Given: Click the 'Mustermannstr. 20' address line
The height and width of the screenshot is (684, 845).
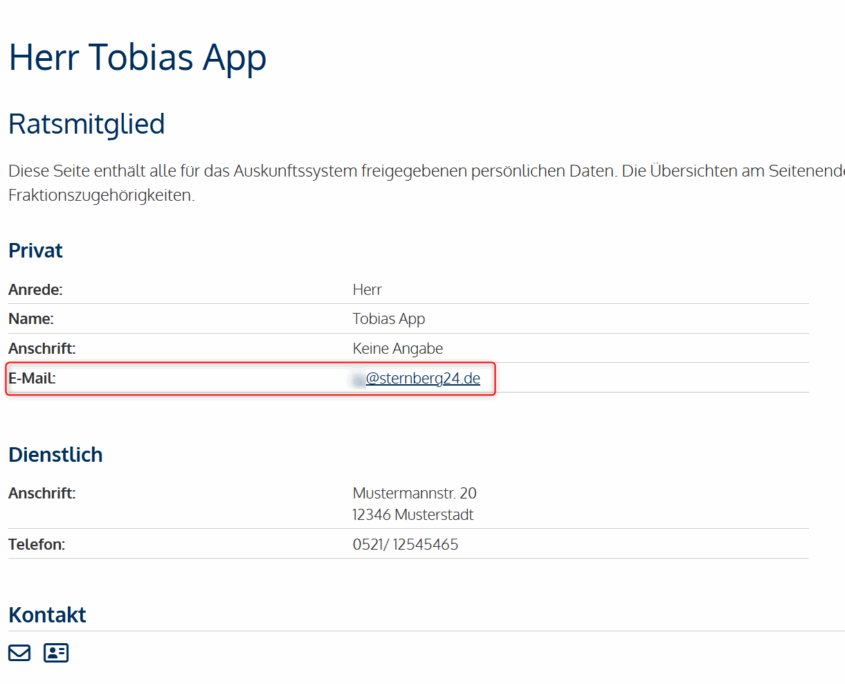Looking at the screenshot, I should coord(414,493).
